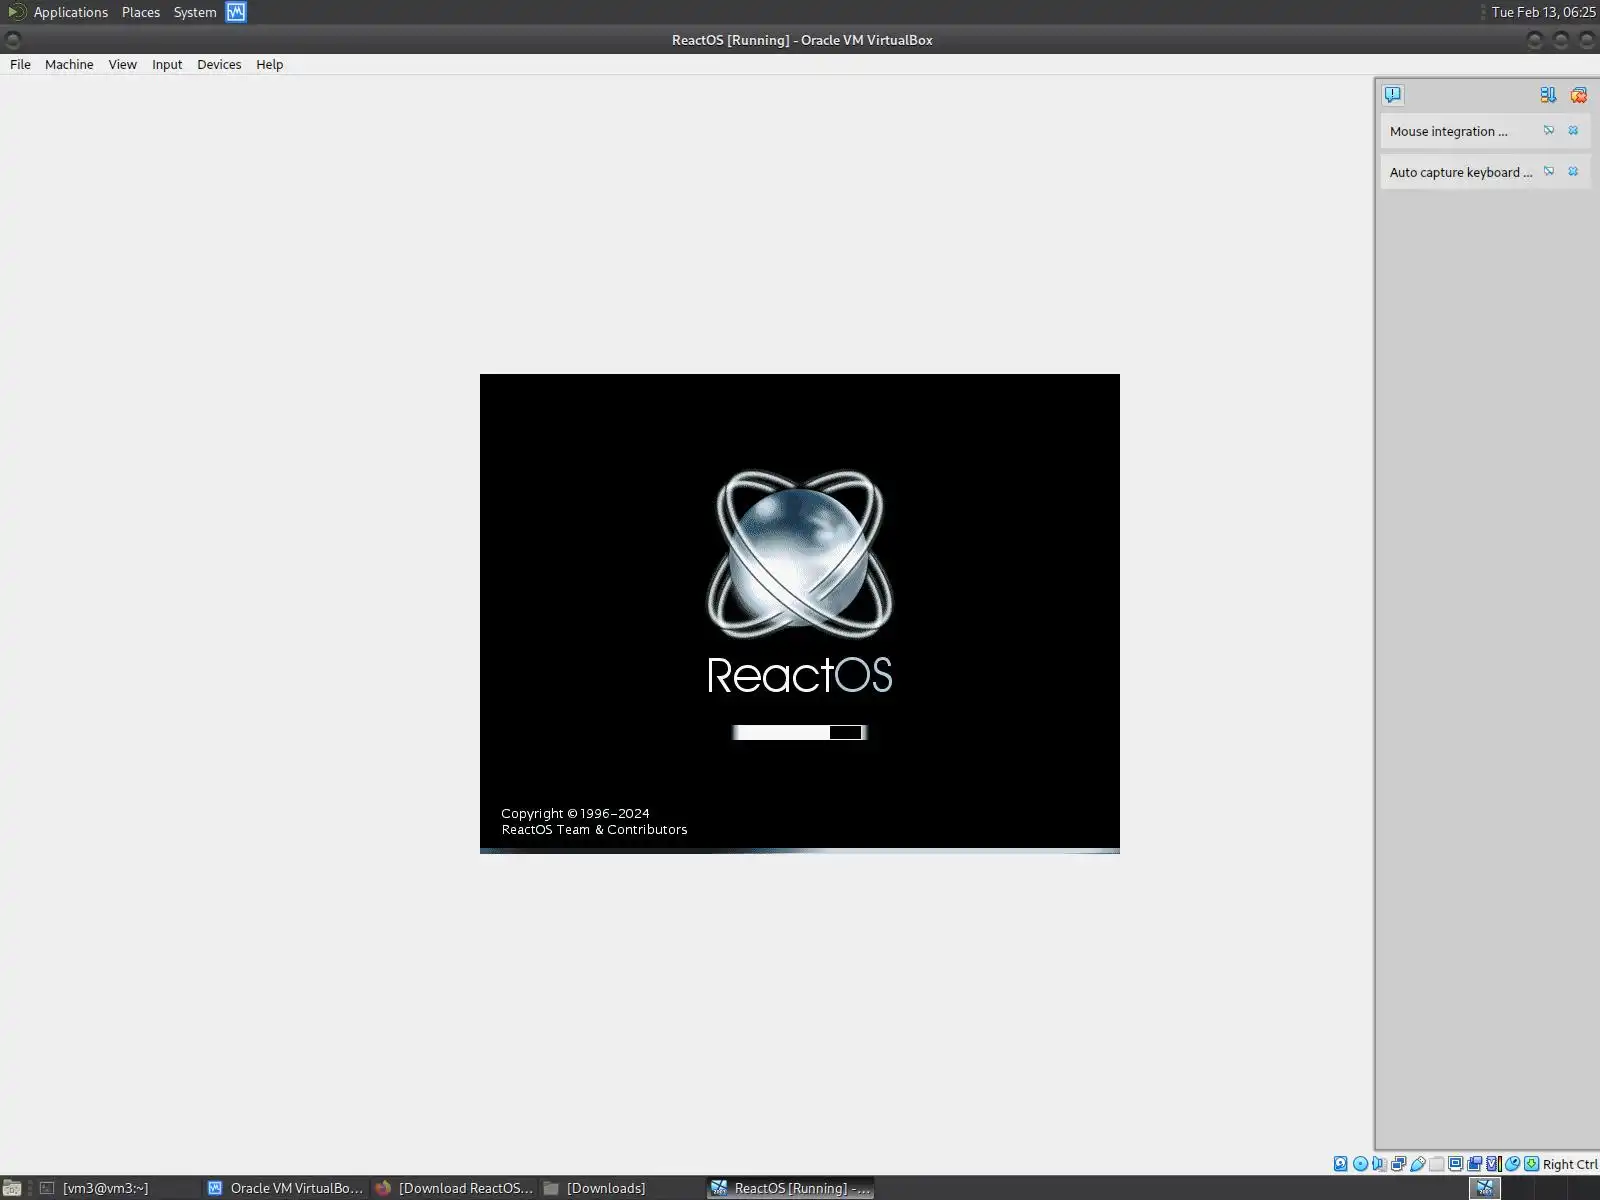This screenshot has width=1600, height=1200.
Task: Click the keyboard capture green arrow indicator
Action: point(1531,1163)
